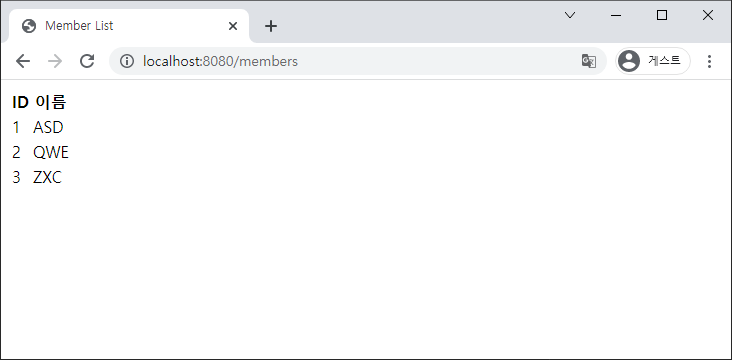Click the 이름 column header
732x360 pixels.
(x=51, y=102)
